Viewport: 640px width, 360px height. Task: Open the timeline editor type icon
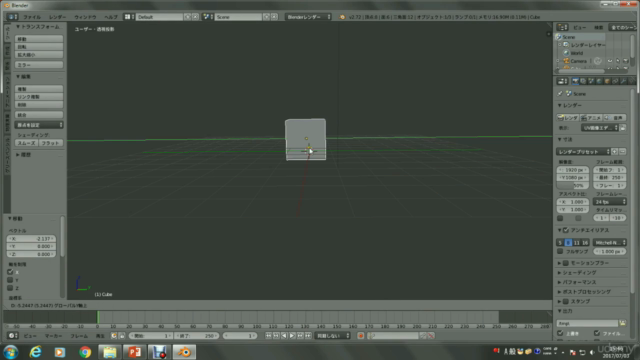pos(12,336)
